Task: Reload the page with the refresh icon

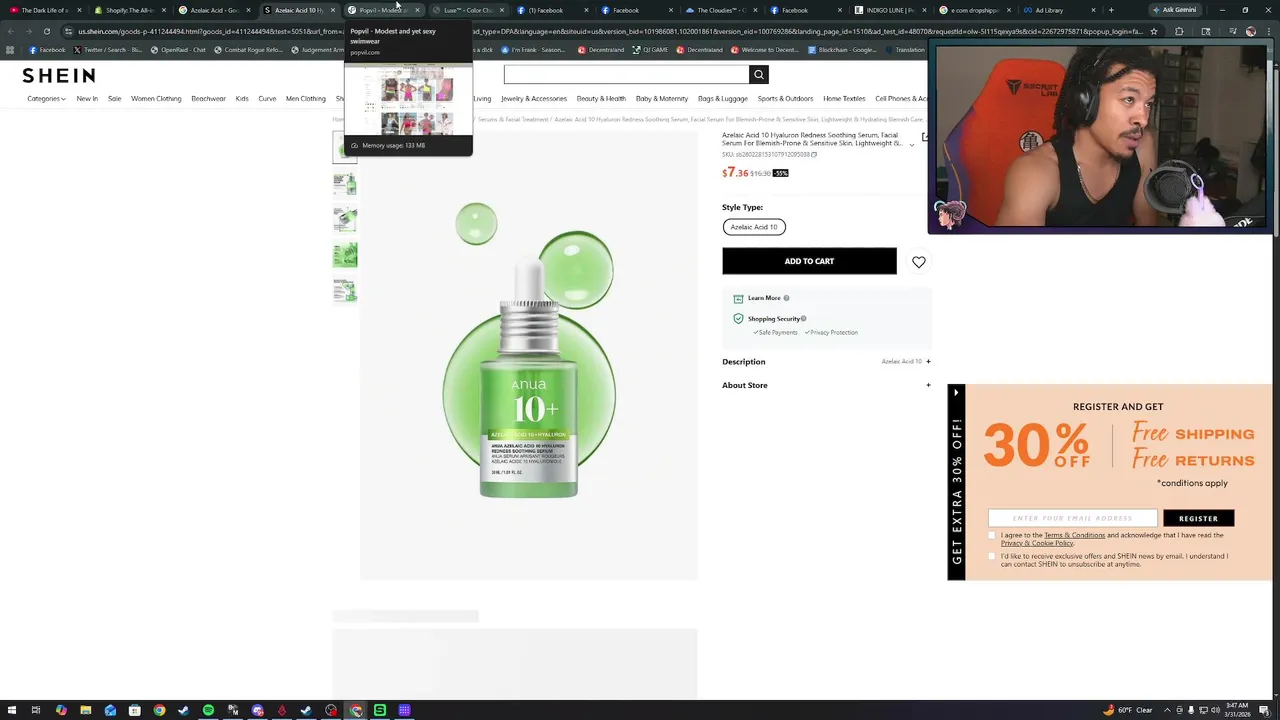Action: click(46, 31)
